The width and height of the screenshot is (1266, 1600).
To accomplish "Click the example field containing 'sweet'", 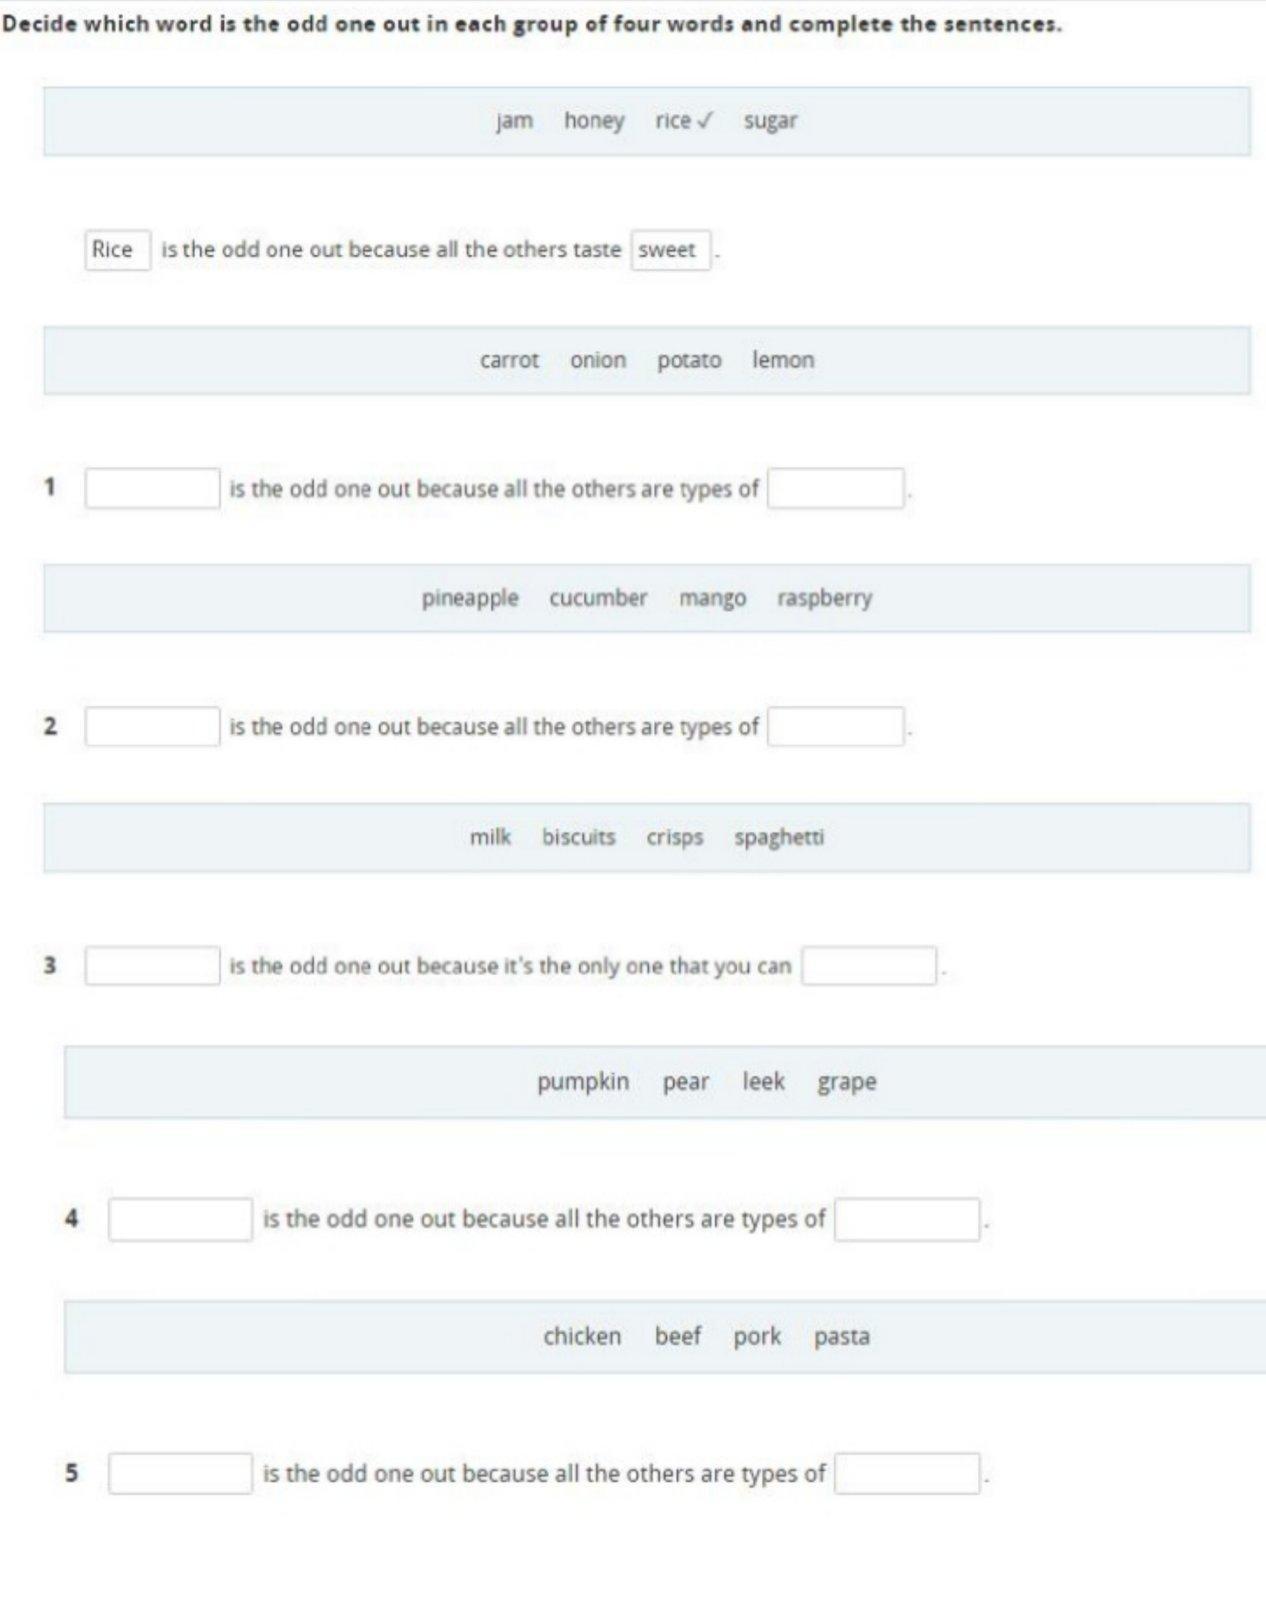I will 671,250.
